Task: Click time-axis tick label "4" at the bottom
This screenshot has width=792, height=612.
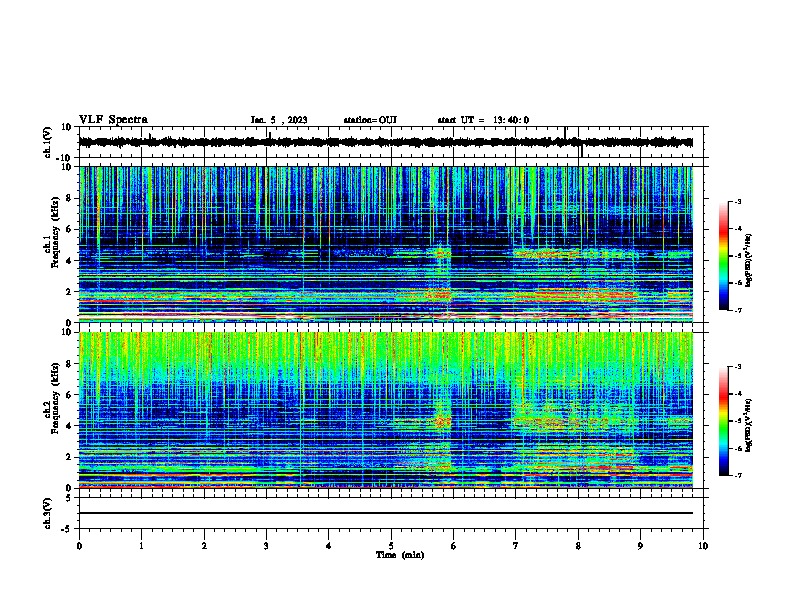Action: tap(329, 546)
